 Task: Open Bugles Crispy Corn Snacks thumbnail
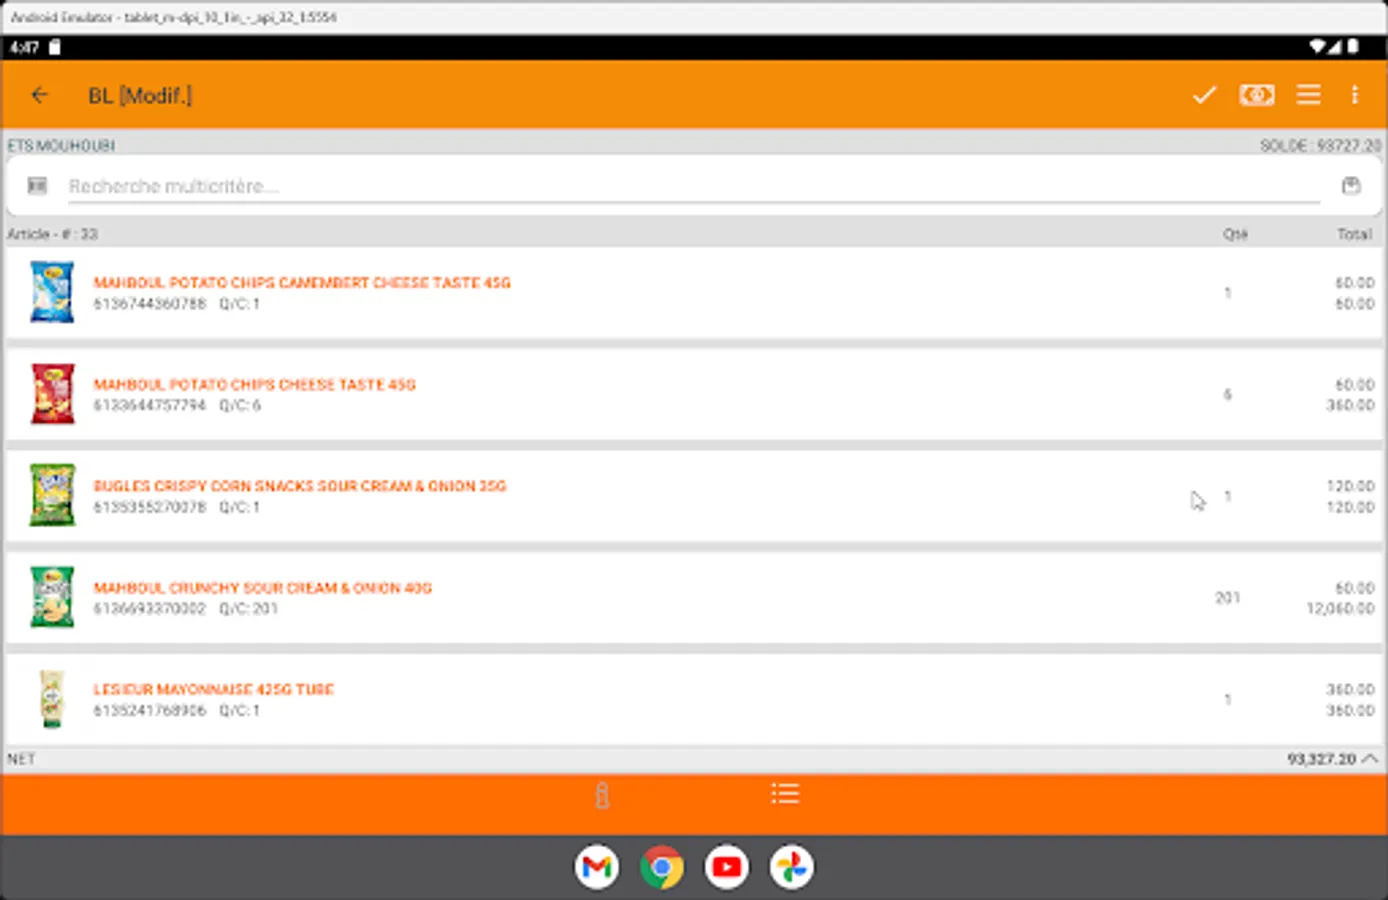click(x=52, y=495)
